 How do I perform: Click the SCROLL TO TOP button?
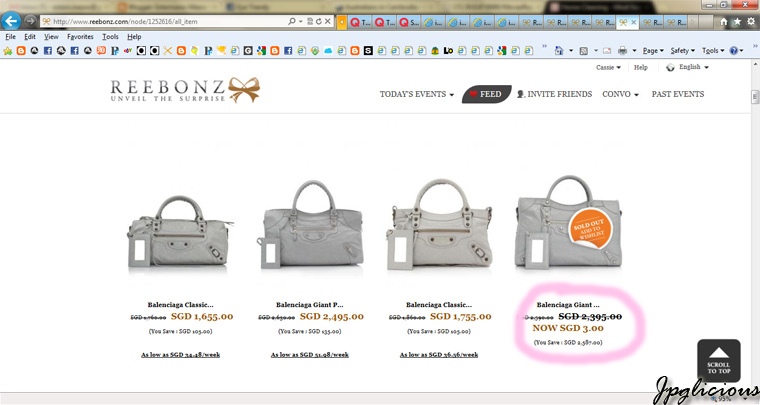pyautogui.click(x=718, y=360)
